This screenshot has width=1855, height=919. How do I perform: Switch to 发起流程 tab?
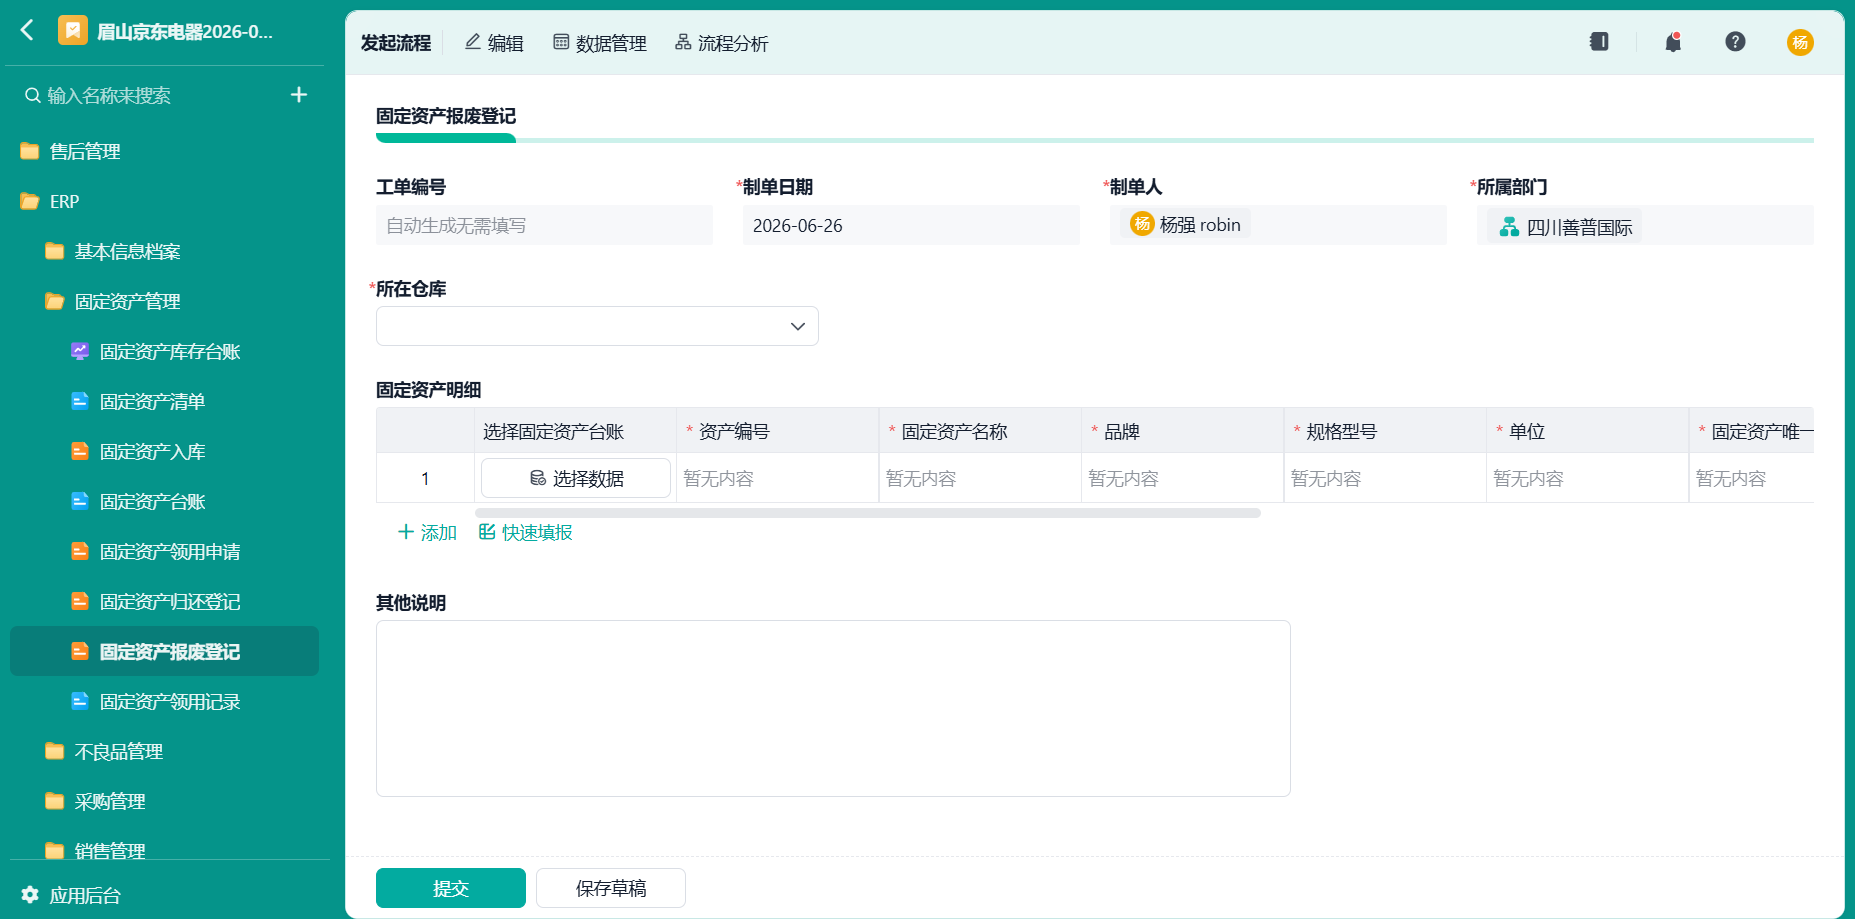point(395,43)
